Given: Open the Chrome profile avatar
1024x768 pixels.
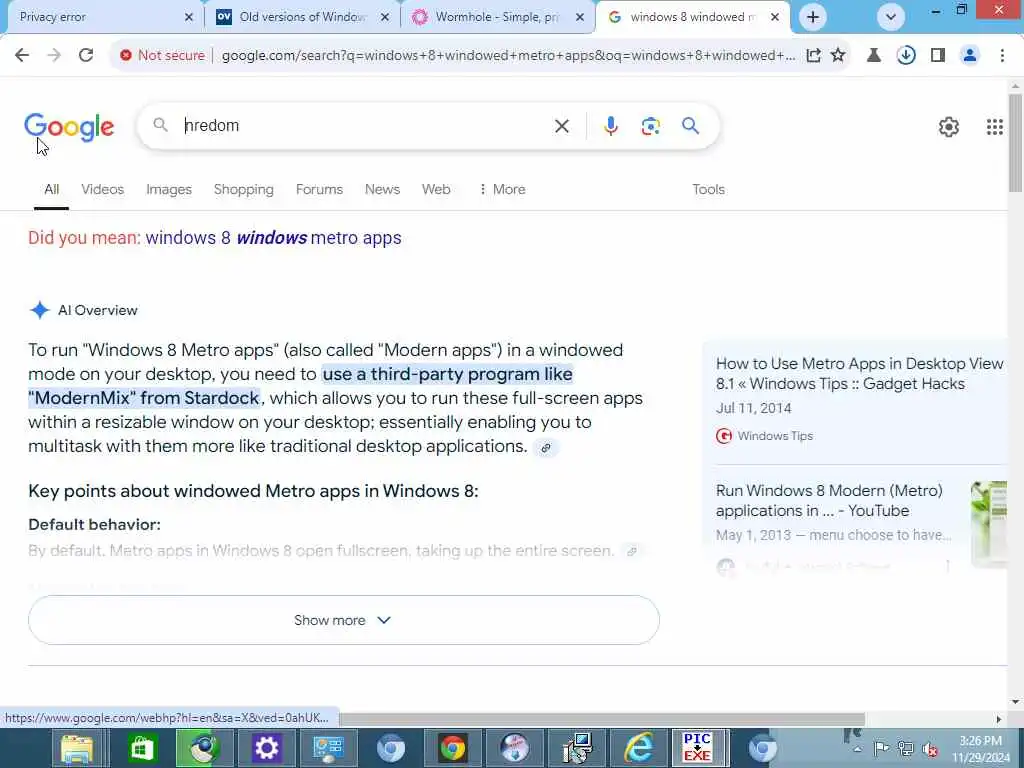Looking at the screenshot, I should [x=970, y=56].
